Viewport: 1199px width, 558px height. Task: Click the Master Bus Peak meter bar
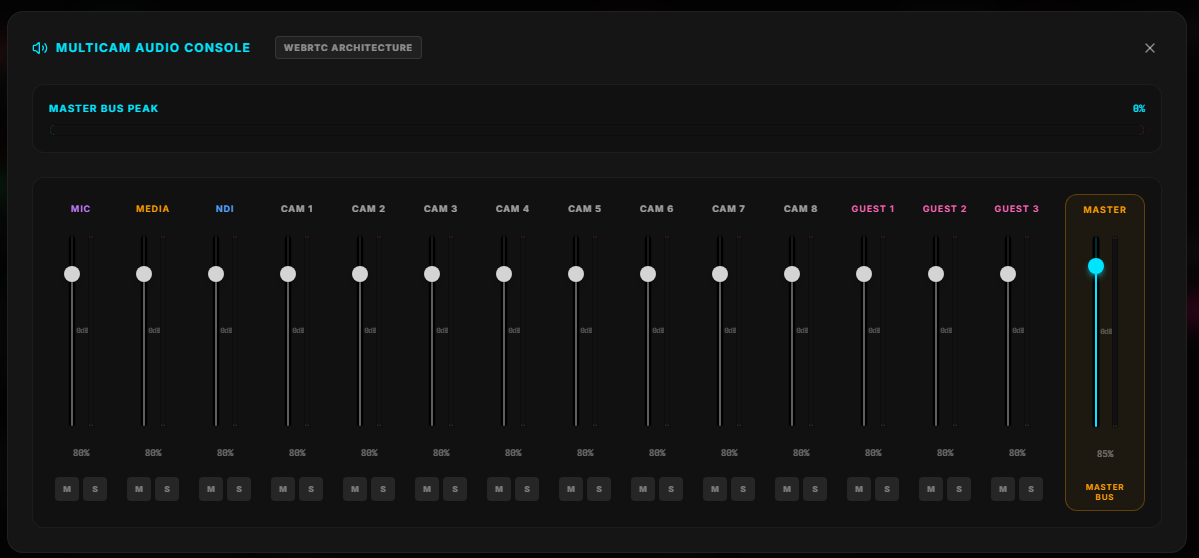(x=596, y=130)
